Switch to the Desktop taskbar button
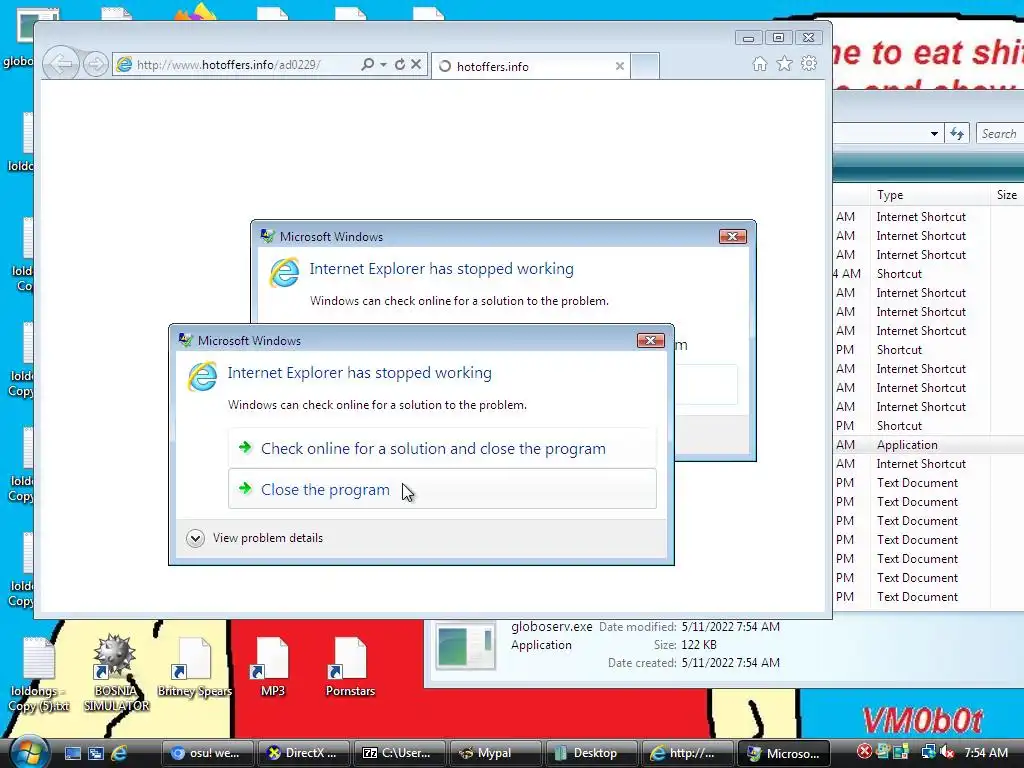The height and width of the screenshot is (768, 1024). (x=591, y=753)
